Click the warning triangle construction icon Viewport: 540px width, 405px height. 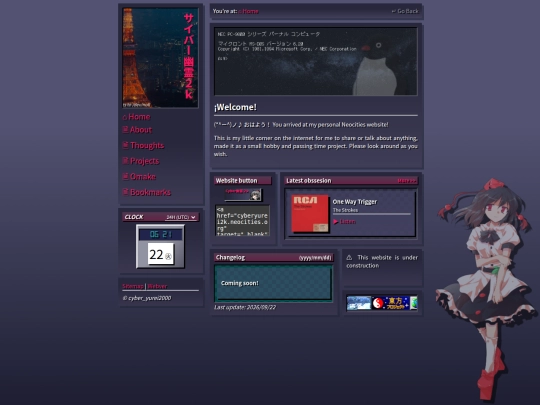[349, 258]
